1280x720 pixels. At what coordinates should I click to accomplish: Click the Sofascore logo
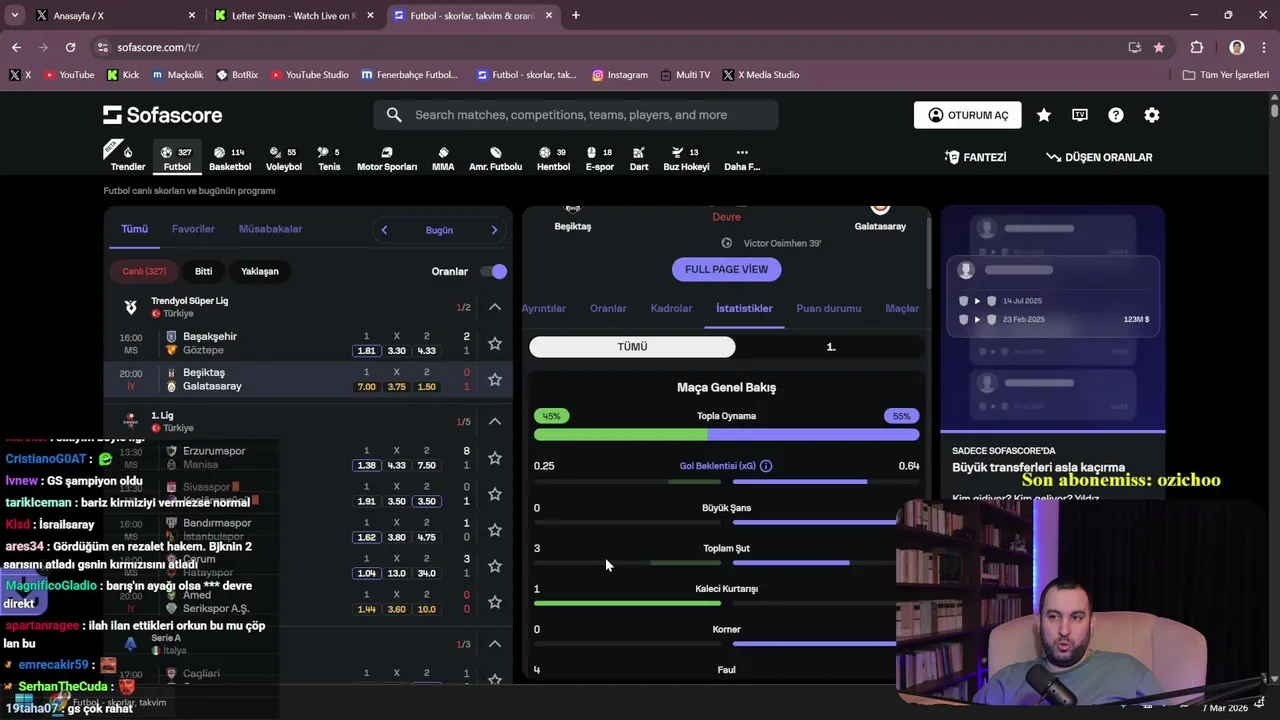pyautogui.click(x=163, y=115)
